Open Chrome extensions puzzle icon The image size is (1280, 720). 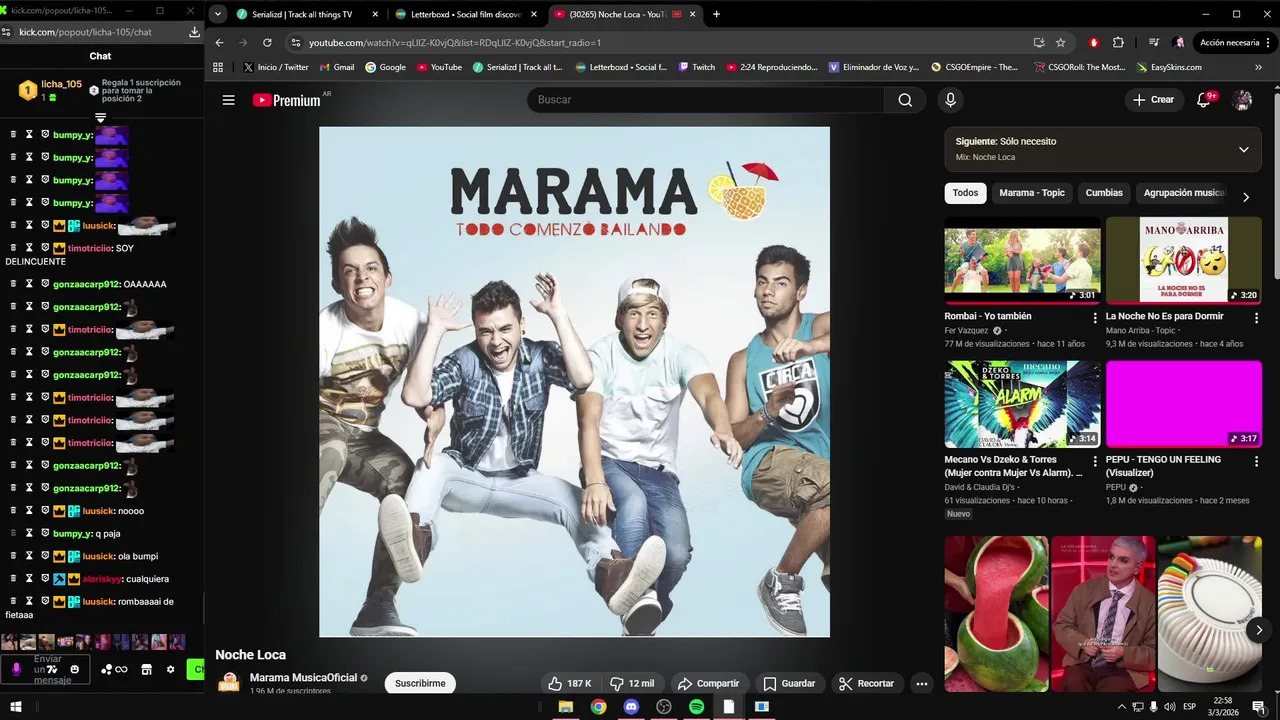(x=1118, y=43)
